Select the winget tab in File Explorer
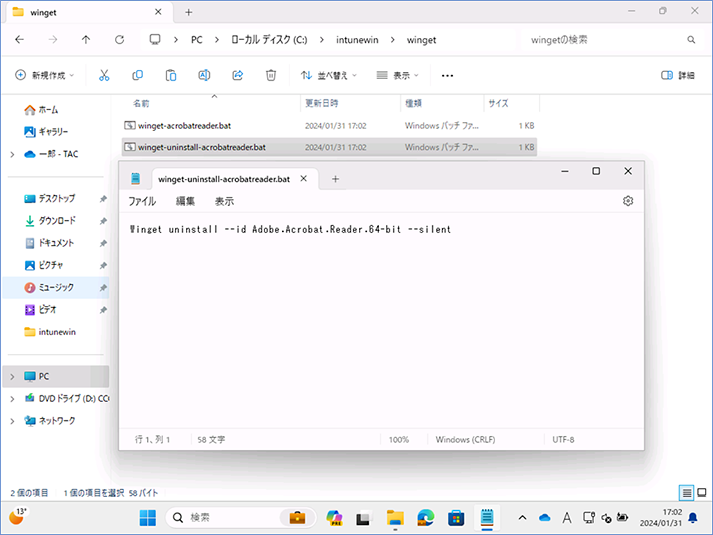The height and width of the screenshot is (535, 713). tap(89, 12)
